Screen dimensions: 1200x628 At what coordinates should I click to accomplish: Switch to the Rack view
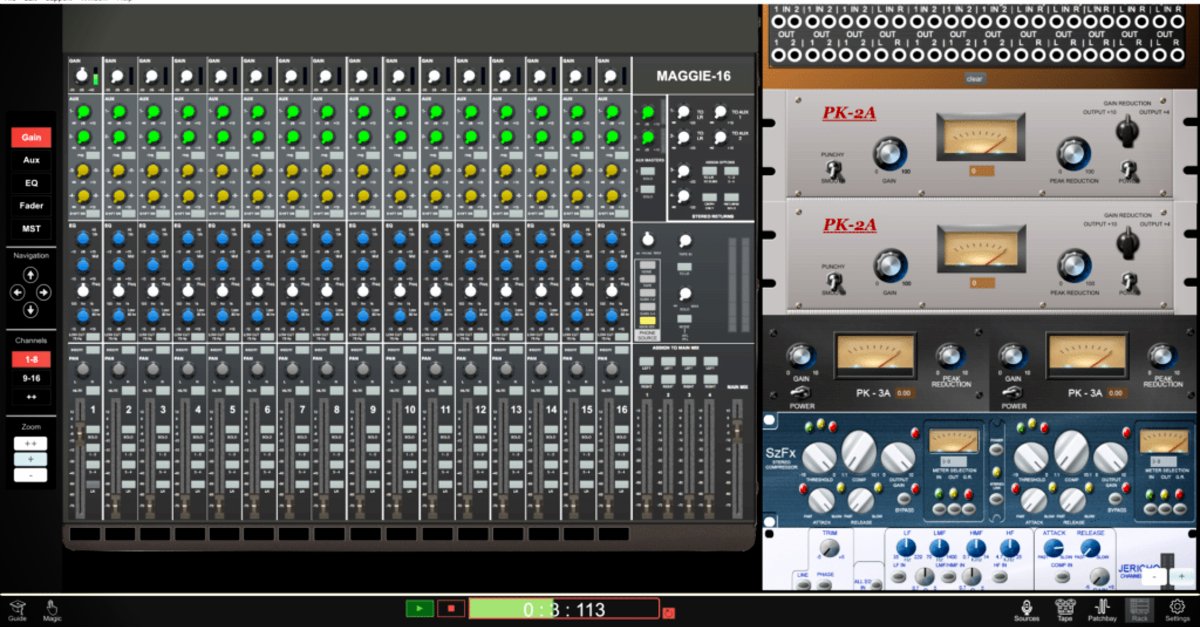(x=1139, y=609)
